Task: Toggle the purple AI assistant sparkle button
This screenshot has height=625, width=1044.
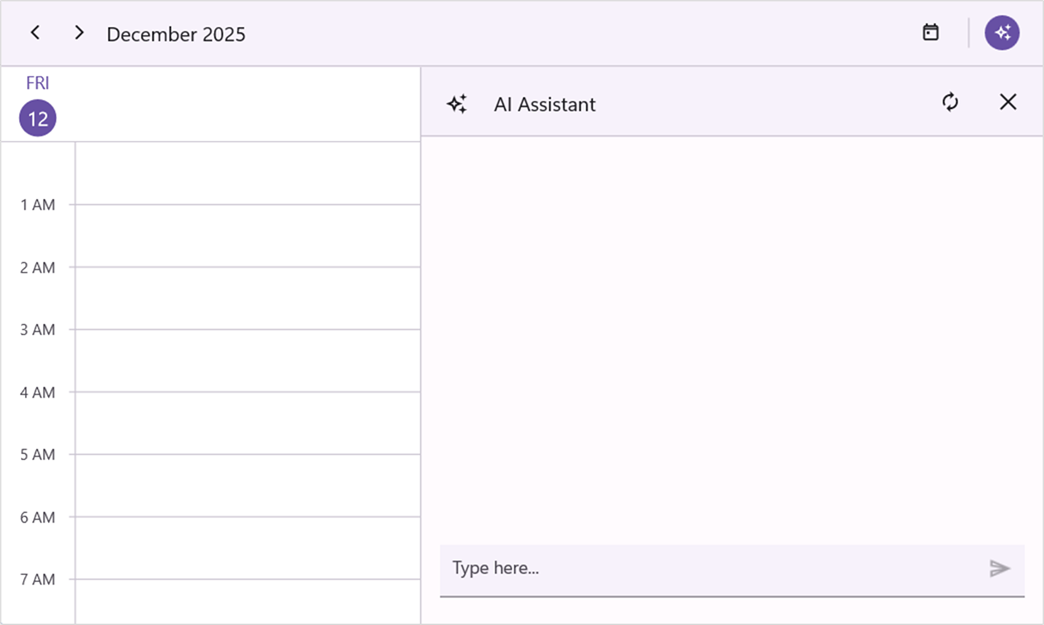Action: (1002, 32)
